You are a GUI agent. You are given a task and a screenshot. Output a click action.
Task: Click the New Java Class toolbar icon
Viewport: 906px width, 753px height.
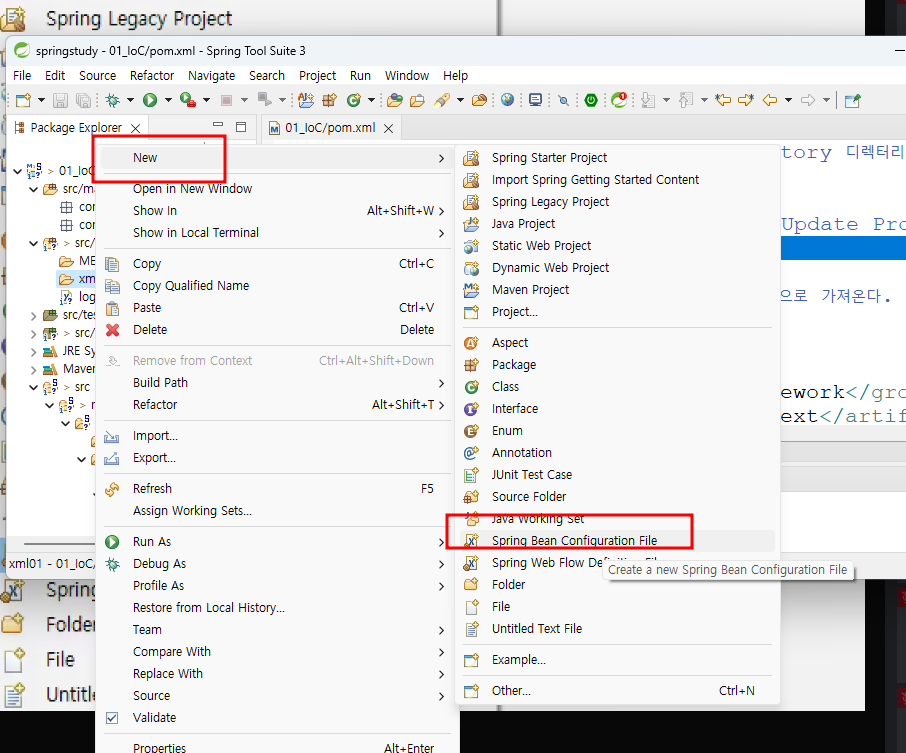coord(354,101)
